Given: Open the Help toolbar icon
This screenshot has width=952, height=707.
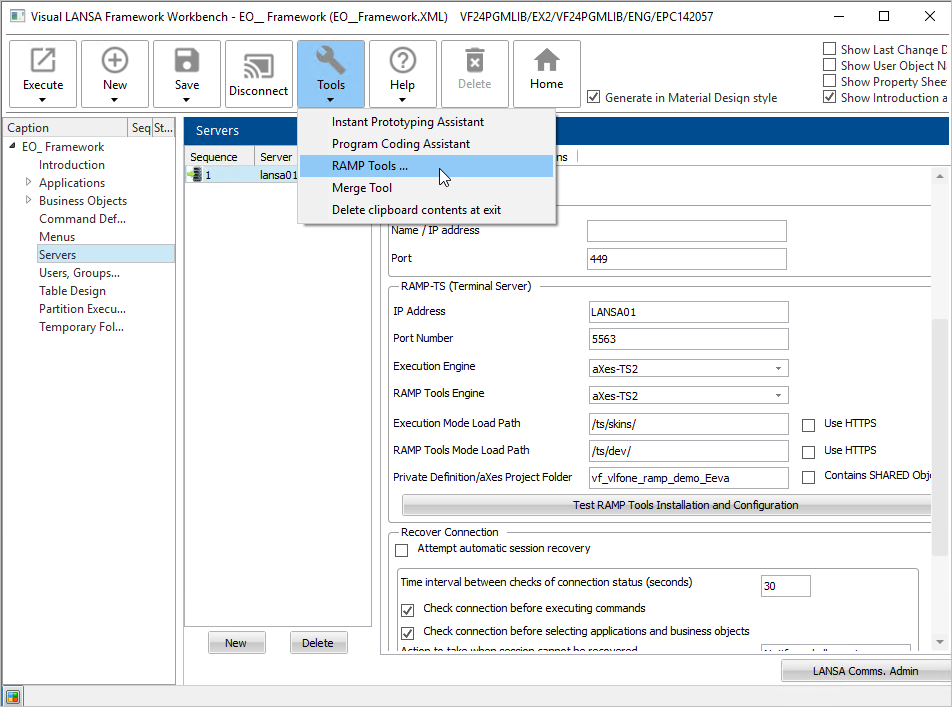Looking at the screenshot, I should 402,62.
